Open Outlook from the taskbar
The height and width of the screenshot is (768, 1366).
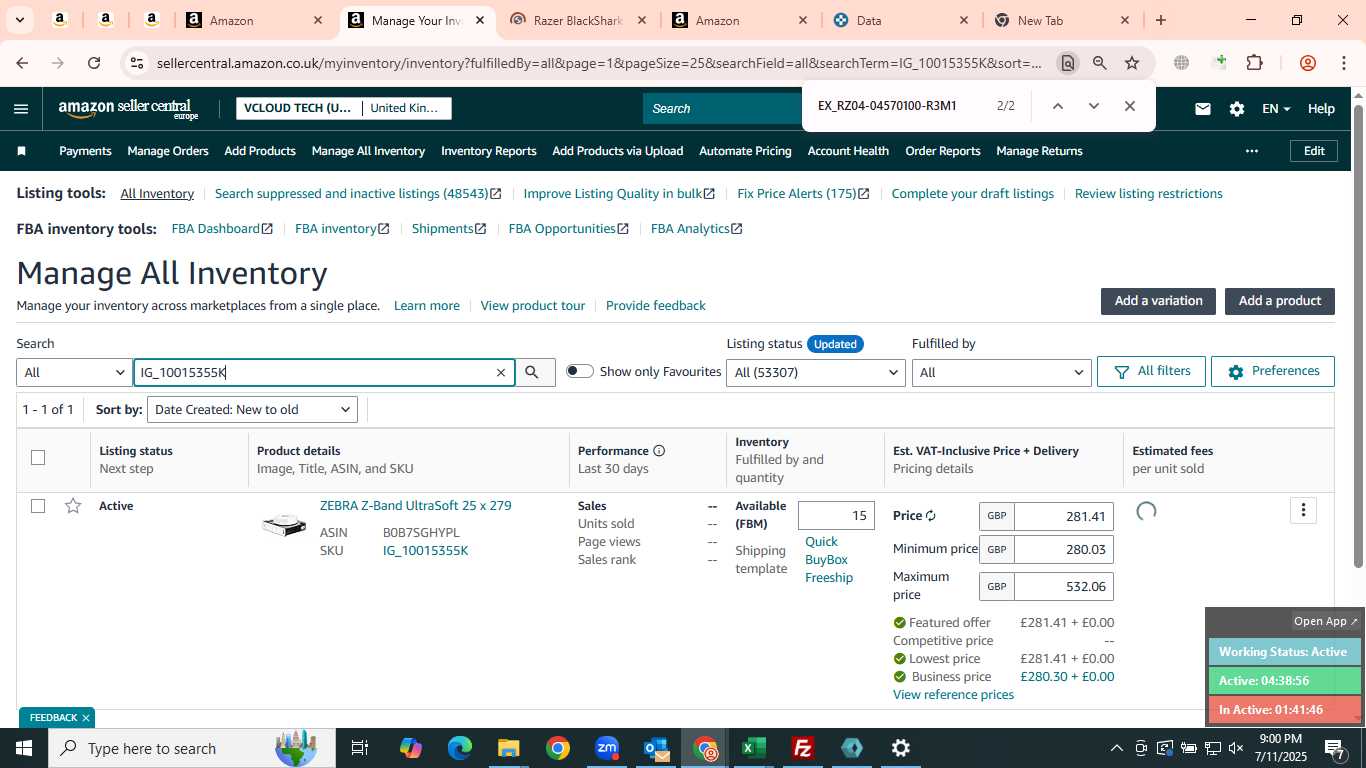pos(656,748)
